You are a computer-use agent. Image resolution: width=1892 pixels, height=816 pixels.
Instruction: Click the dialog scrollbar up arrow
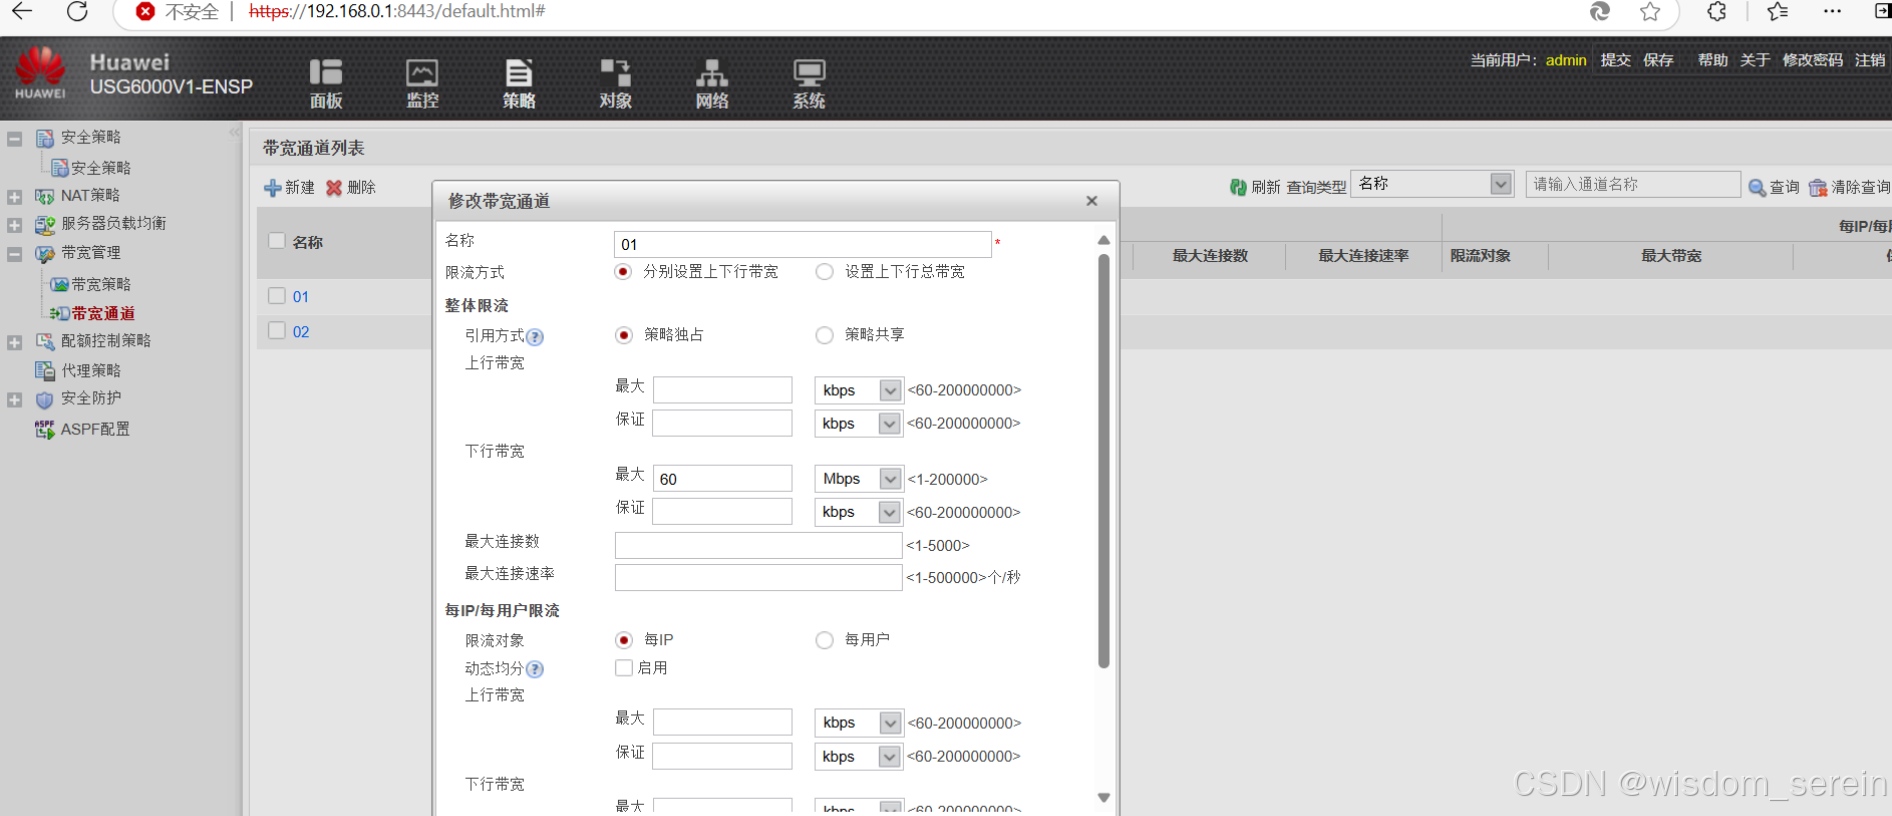[x=1103, y=240]
